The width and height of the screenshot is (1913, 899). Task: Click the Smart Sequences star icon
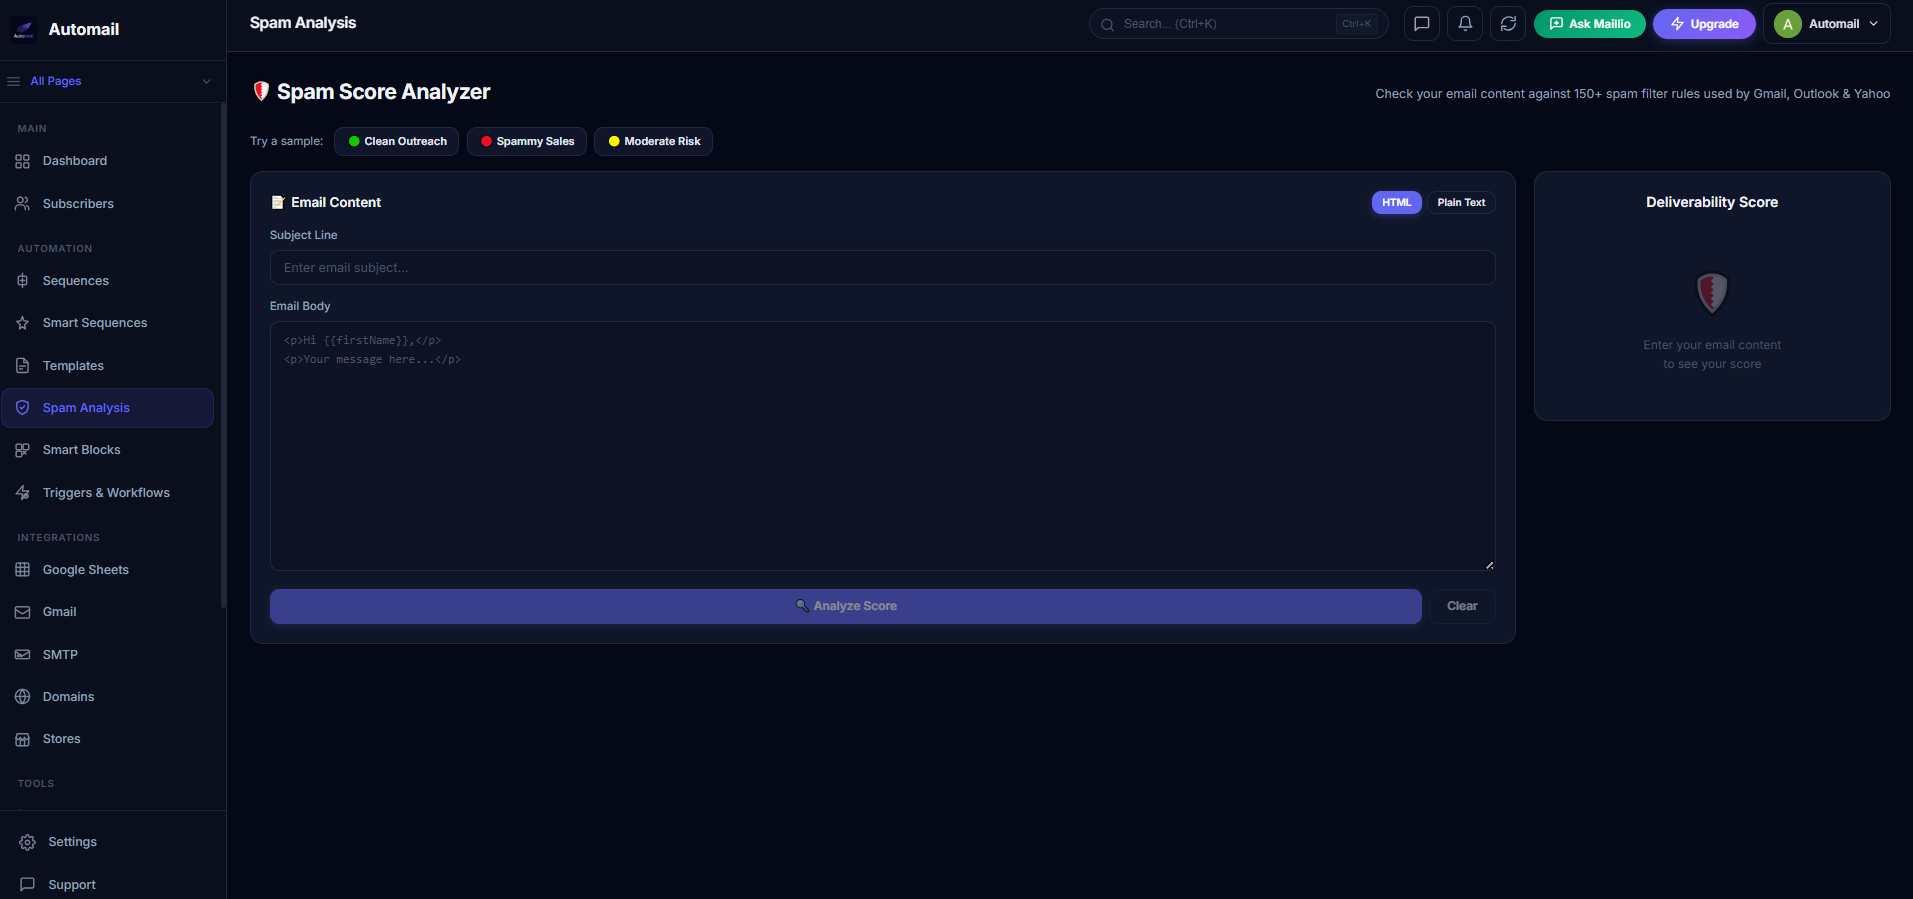[x=22, y=323]
